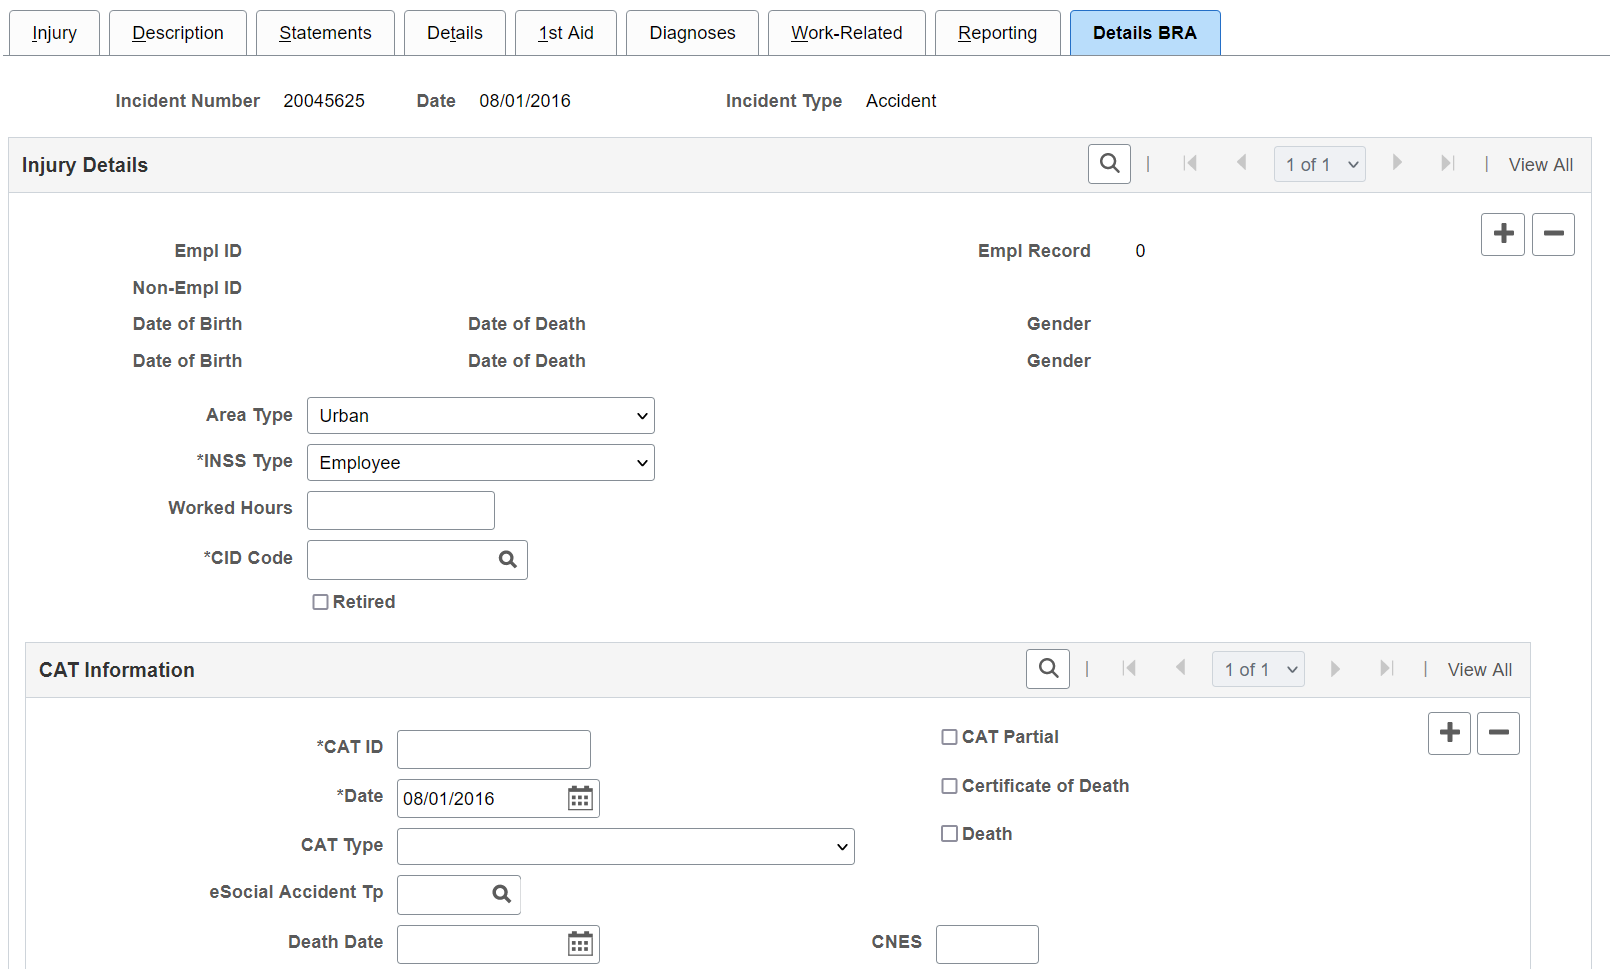
Task: Go to first Injury Details row
Action: [1190, 163]
